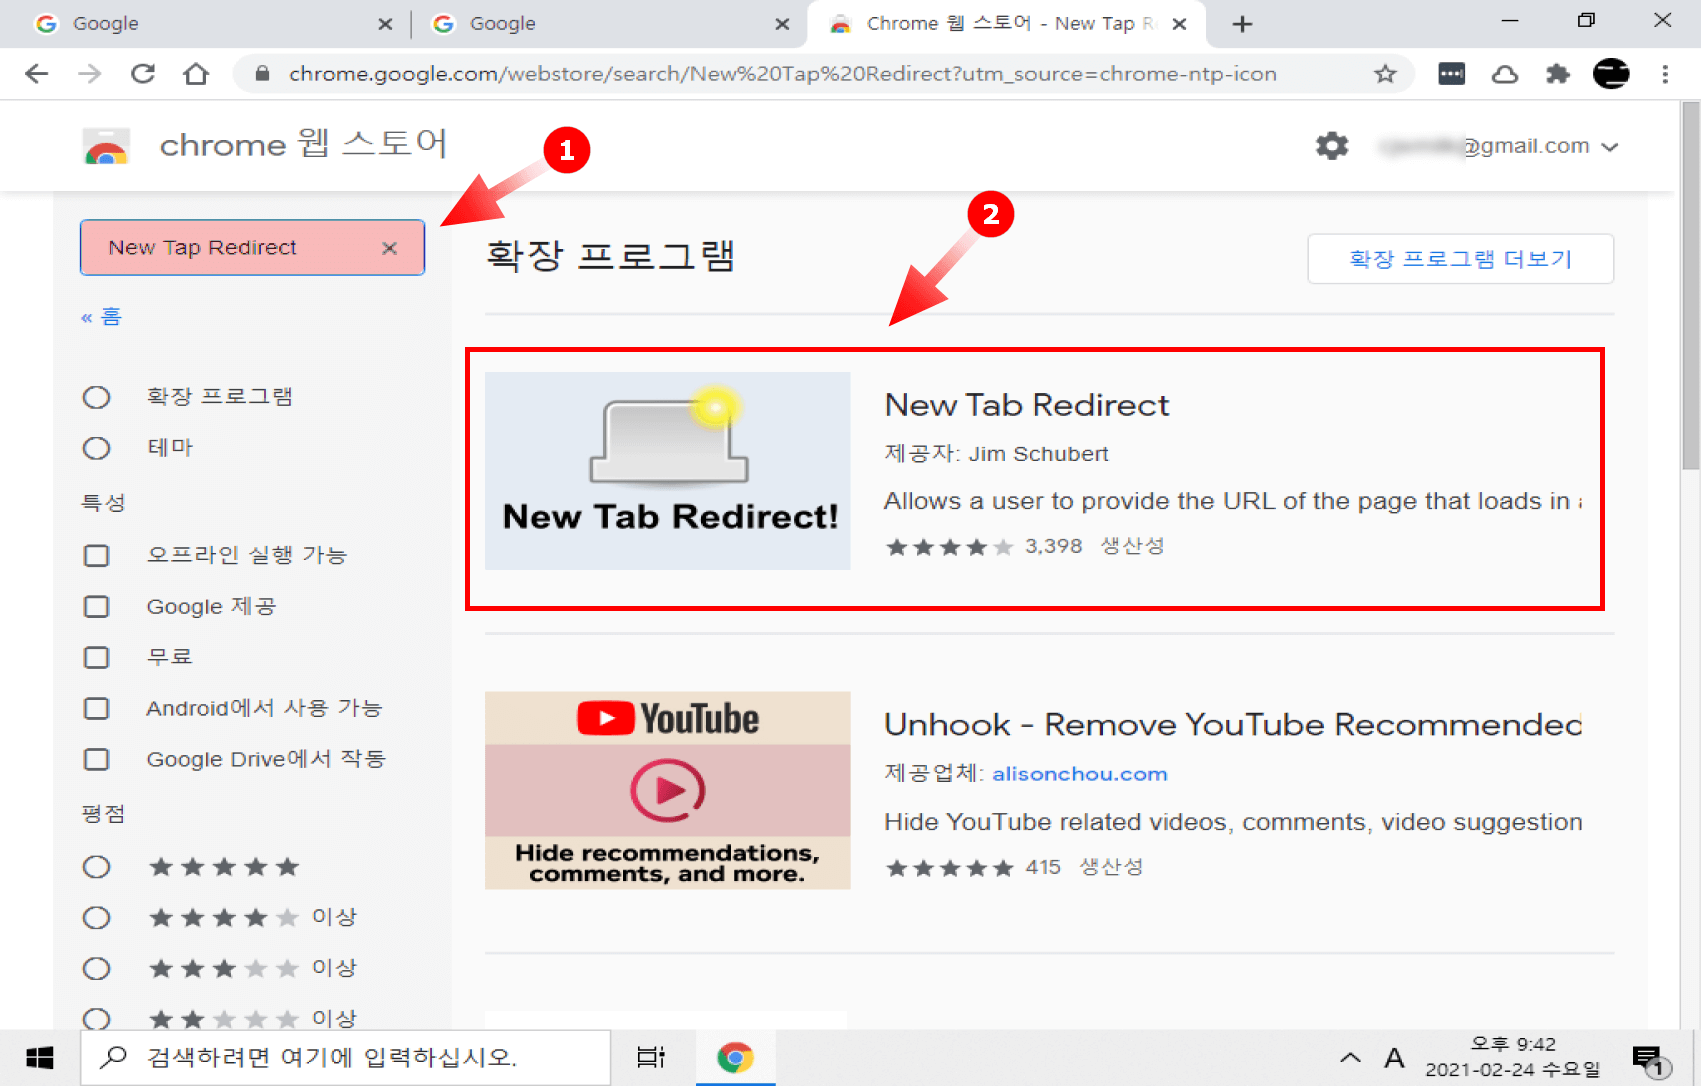Close the second Google tab

click(782, 24)
